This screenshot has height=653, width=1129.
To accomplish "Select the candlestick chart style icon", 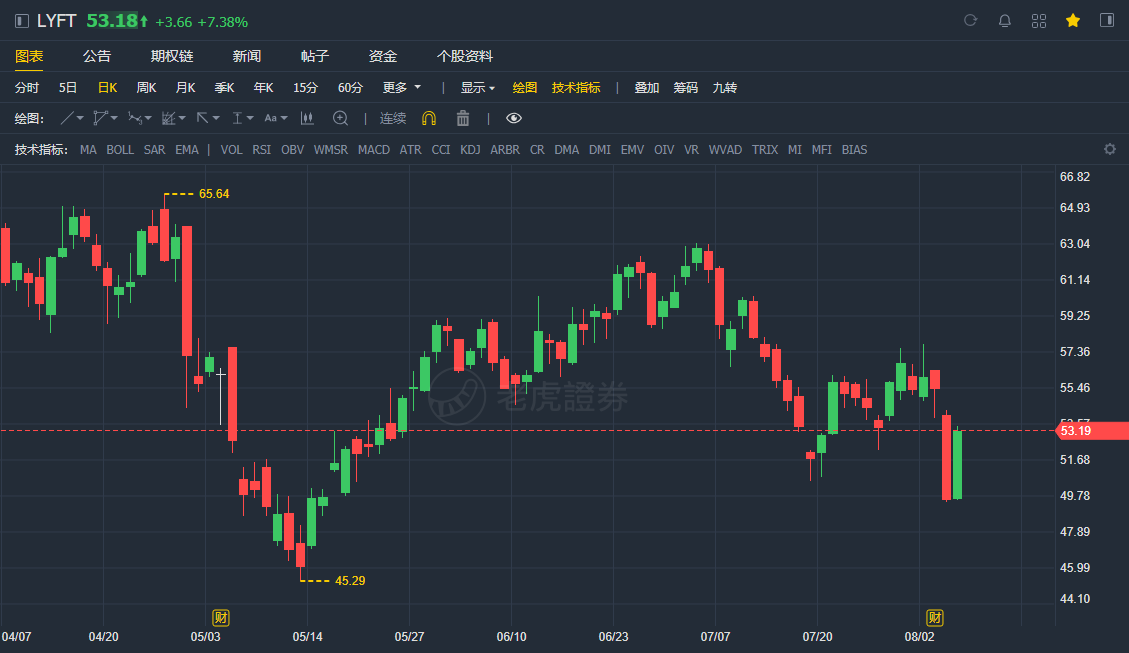I will tap(307, 118).
